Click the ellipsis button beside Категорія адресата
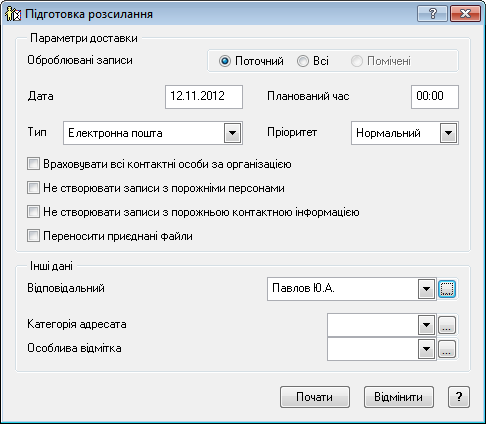The height and width of the screenshot is (424, 486). 447,325
